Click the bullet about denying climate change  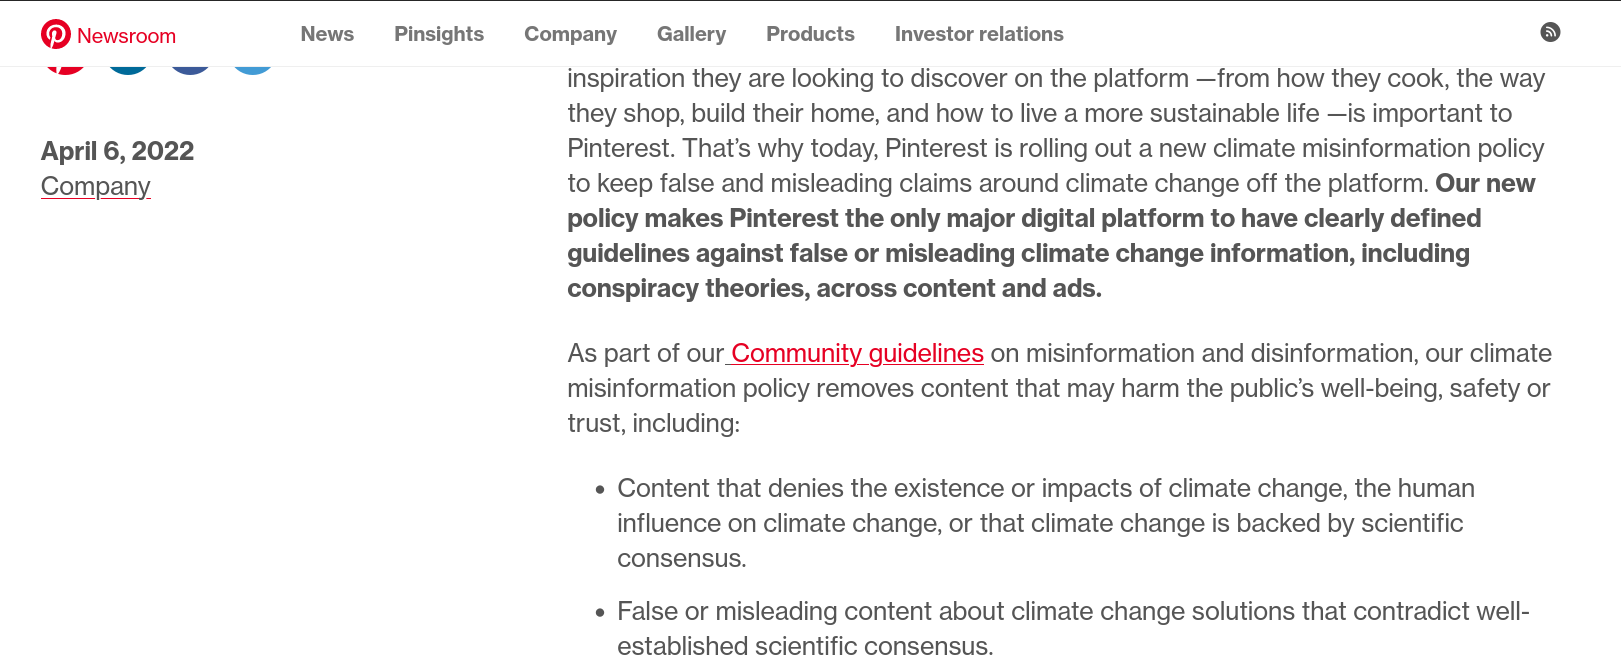click(1045, 523)
